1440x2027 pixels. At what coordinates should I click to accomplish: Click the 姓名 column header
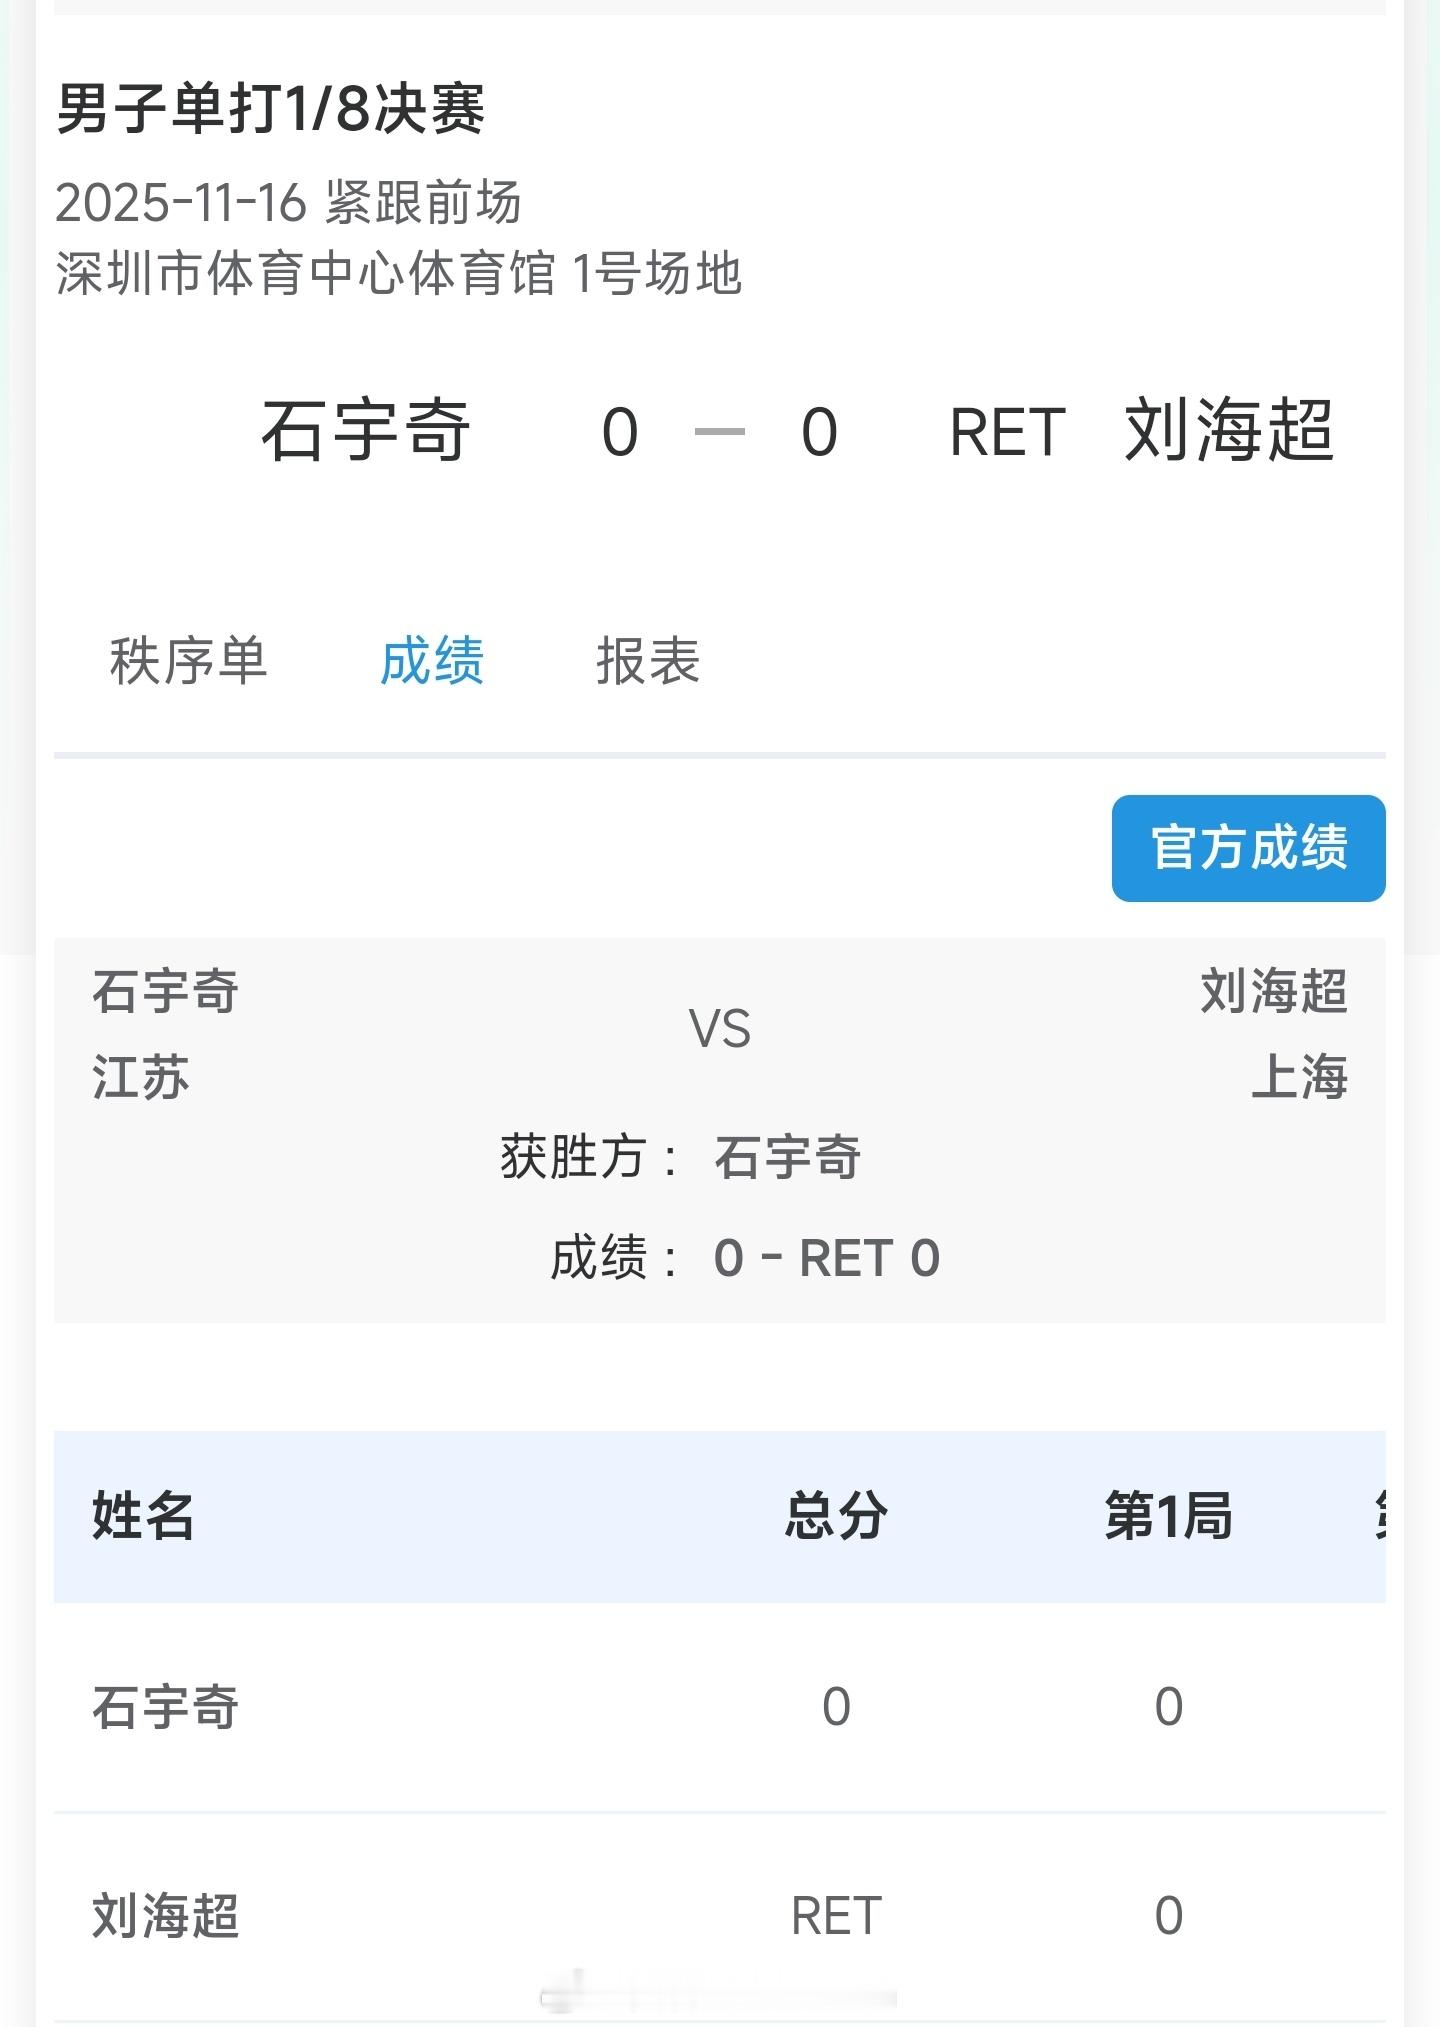pos(143,1516)
